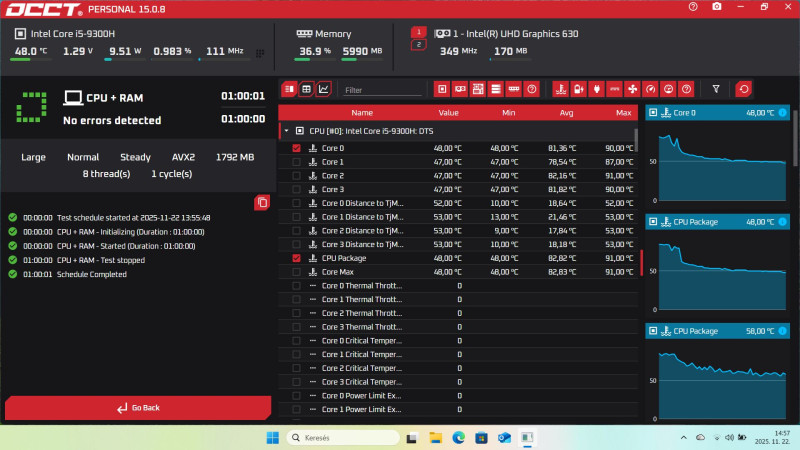The image size is (800, 450).
Task: Open info icon on CPU Package 58°C graph
Action: [782, 331]
